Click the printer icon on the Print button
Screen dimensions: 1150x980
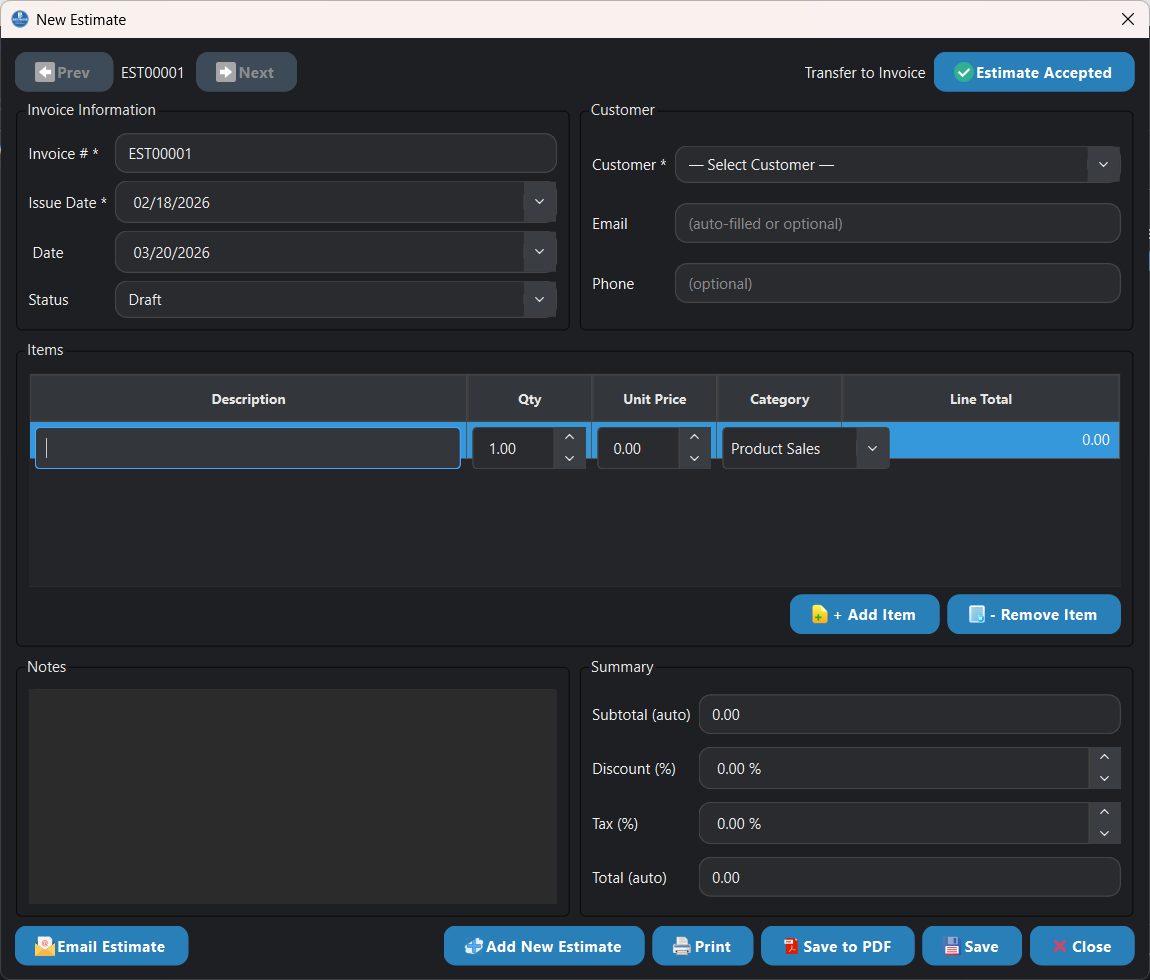coord(680,945)
